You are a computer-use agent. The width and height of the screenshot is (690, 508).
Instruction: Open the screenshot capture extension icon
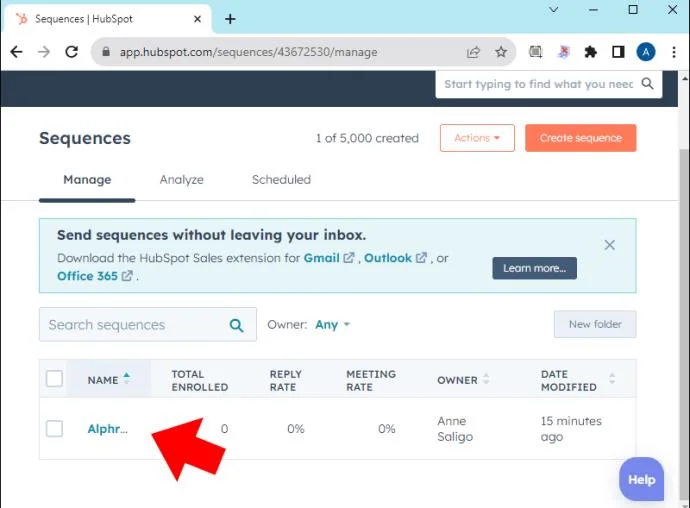coord(535,52)
